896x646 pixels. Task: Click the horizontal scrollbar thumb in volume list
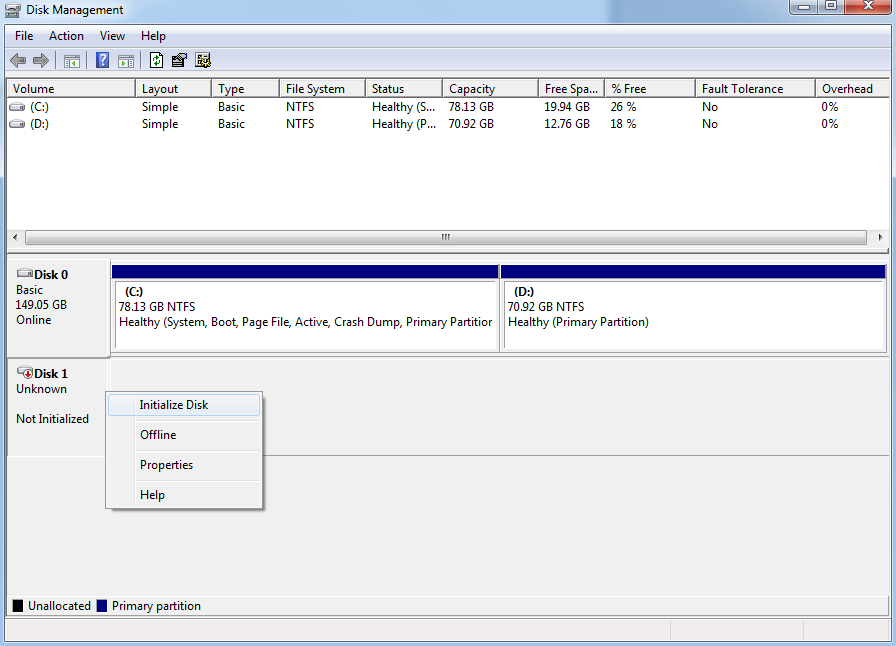click(446, 237)
